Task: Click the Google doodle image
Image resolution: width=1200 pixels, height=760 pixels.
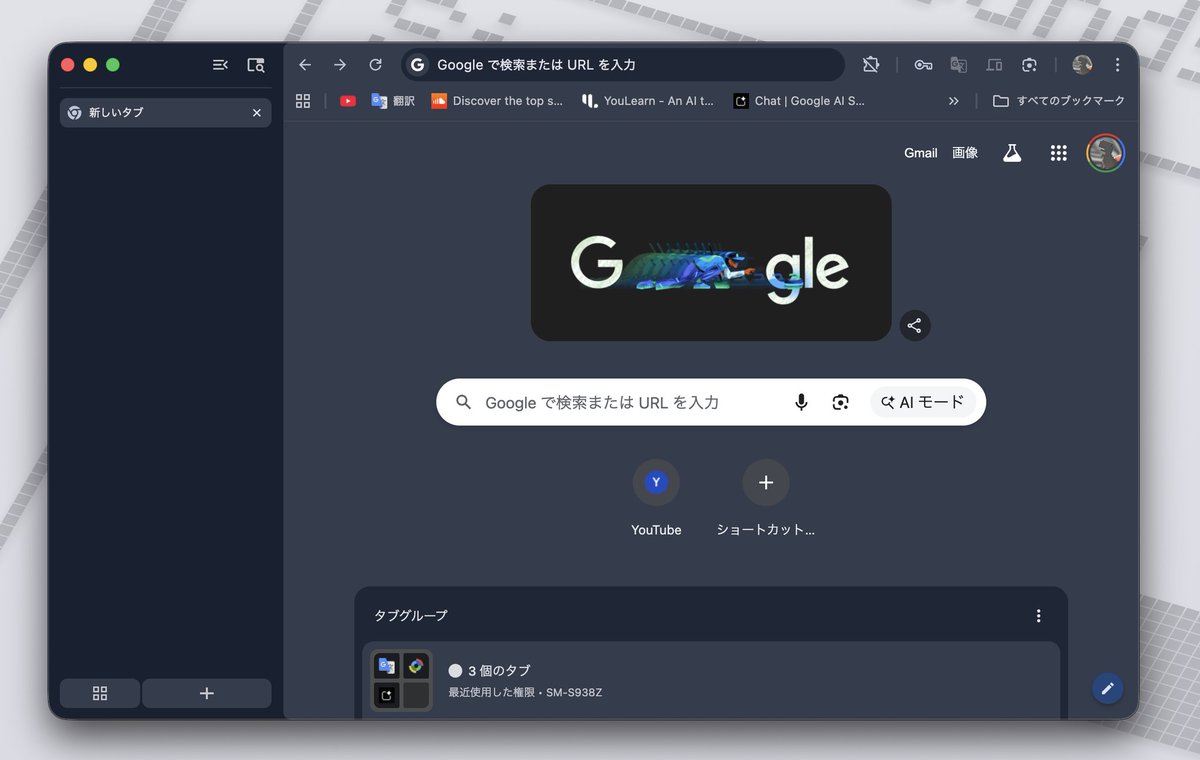Action: [711, 262]
